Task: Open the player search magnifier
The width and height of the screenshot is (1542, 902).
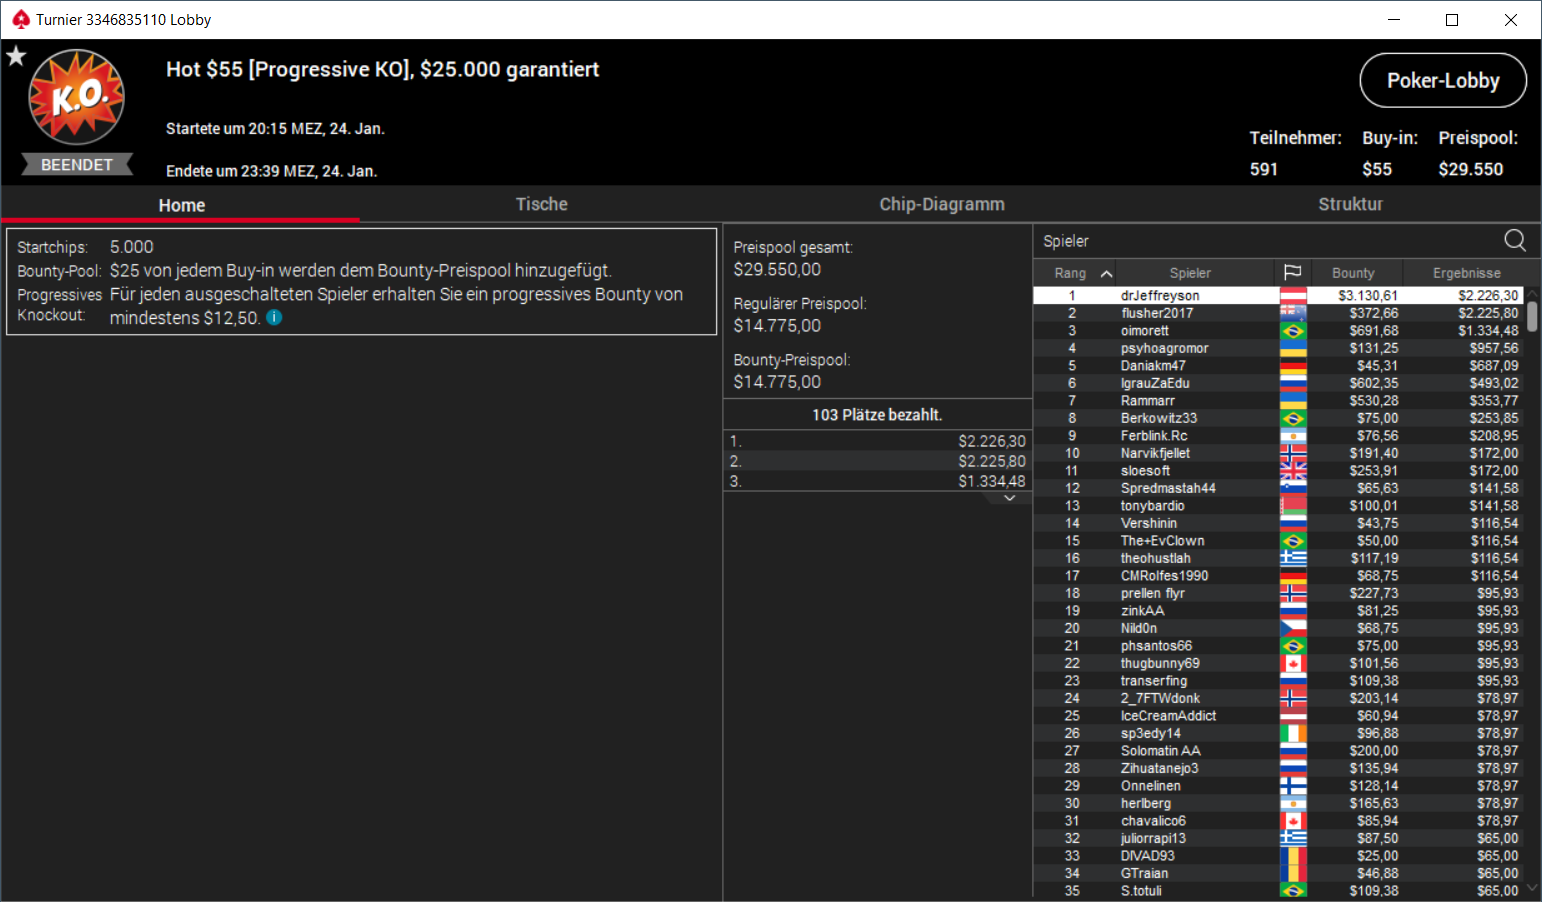Action: pyautogui.click(x=1515, y=240)
